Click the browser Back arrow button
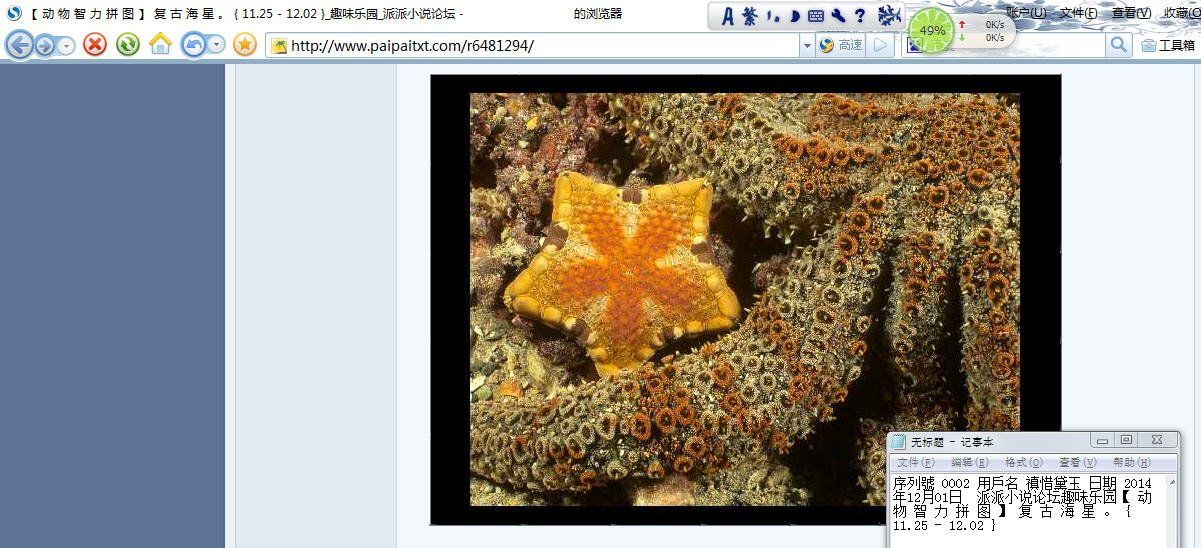This screenshot has height=548, width=1201. 19,45
